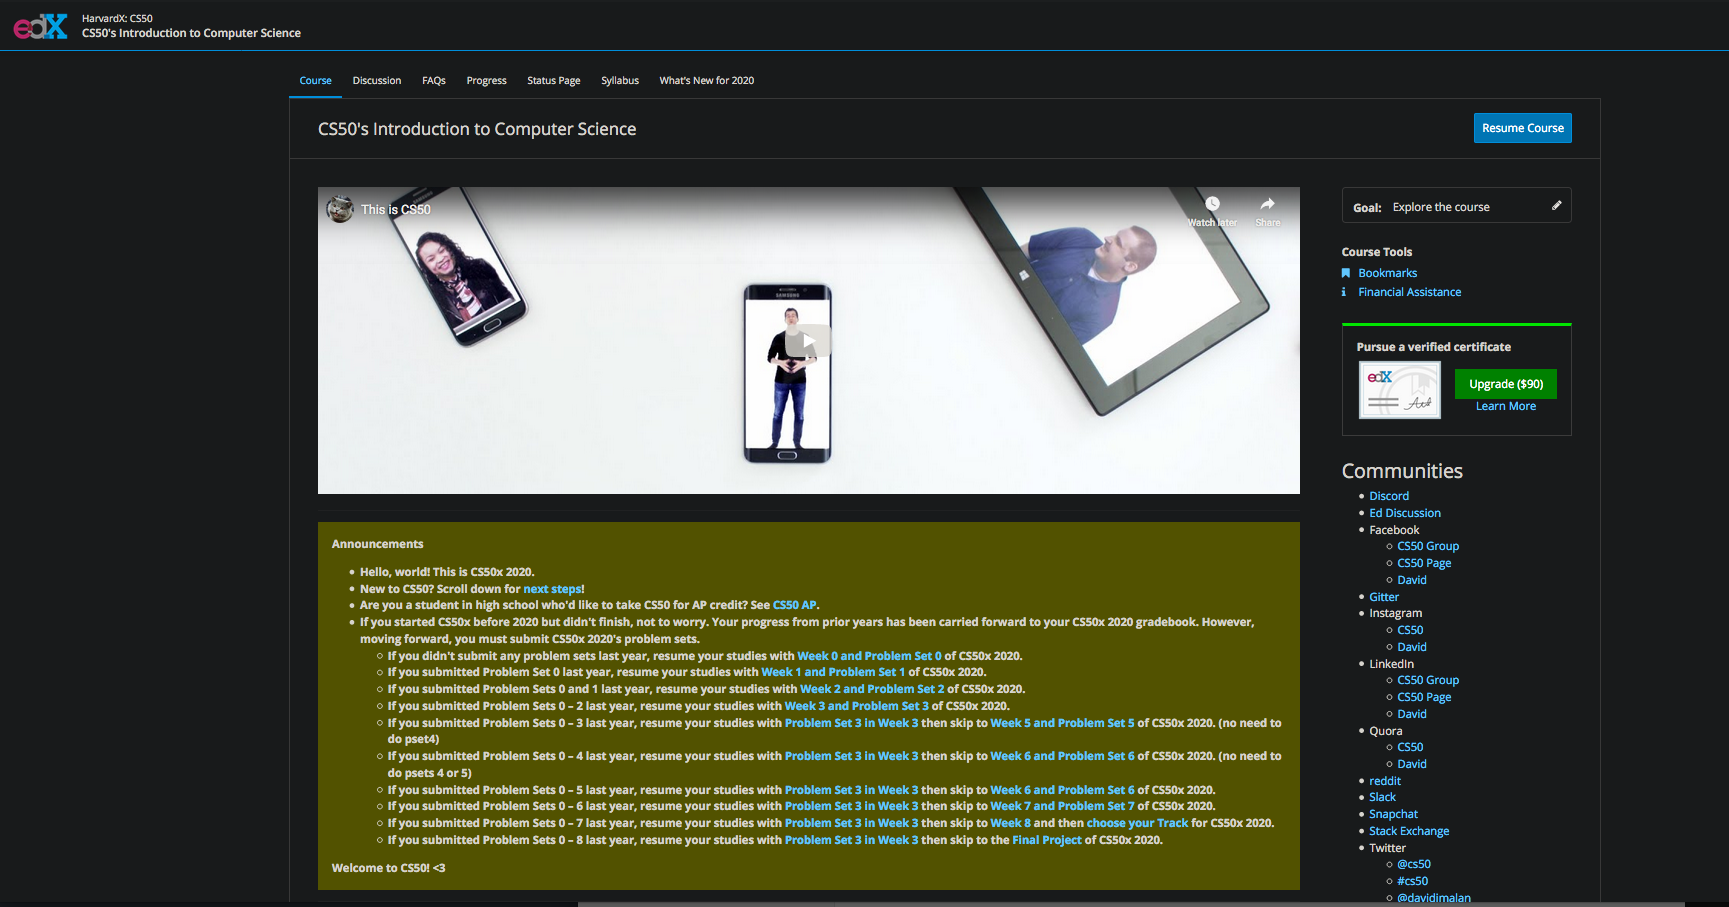Open the Ed Discussion link
The width and height of the screenshot is (1729, 907).
click(x=1405, y=513)
